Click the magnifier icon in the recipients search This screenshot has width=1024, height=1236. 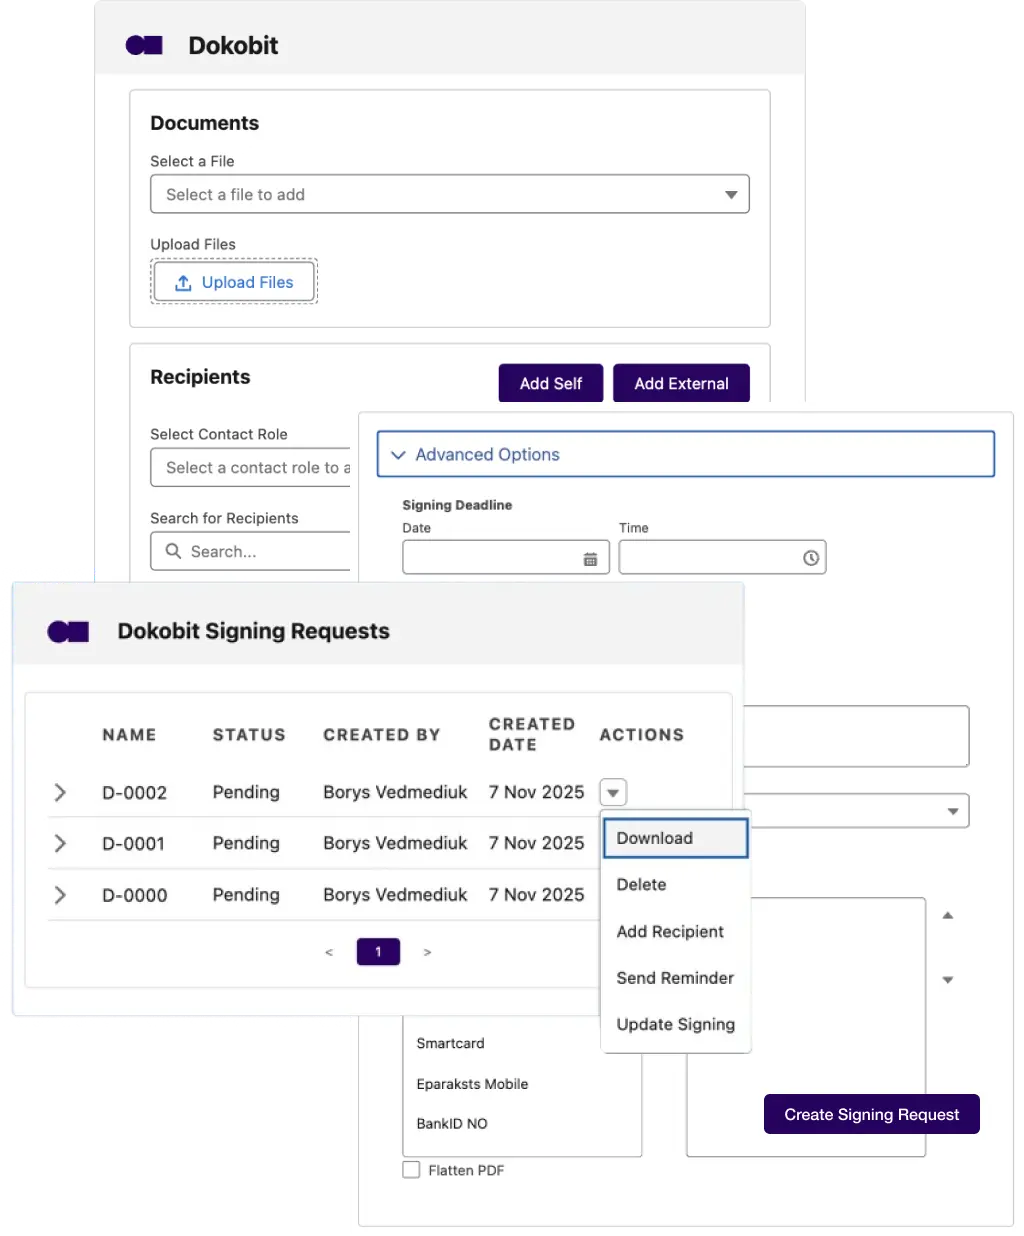coord(173,551)
